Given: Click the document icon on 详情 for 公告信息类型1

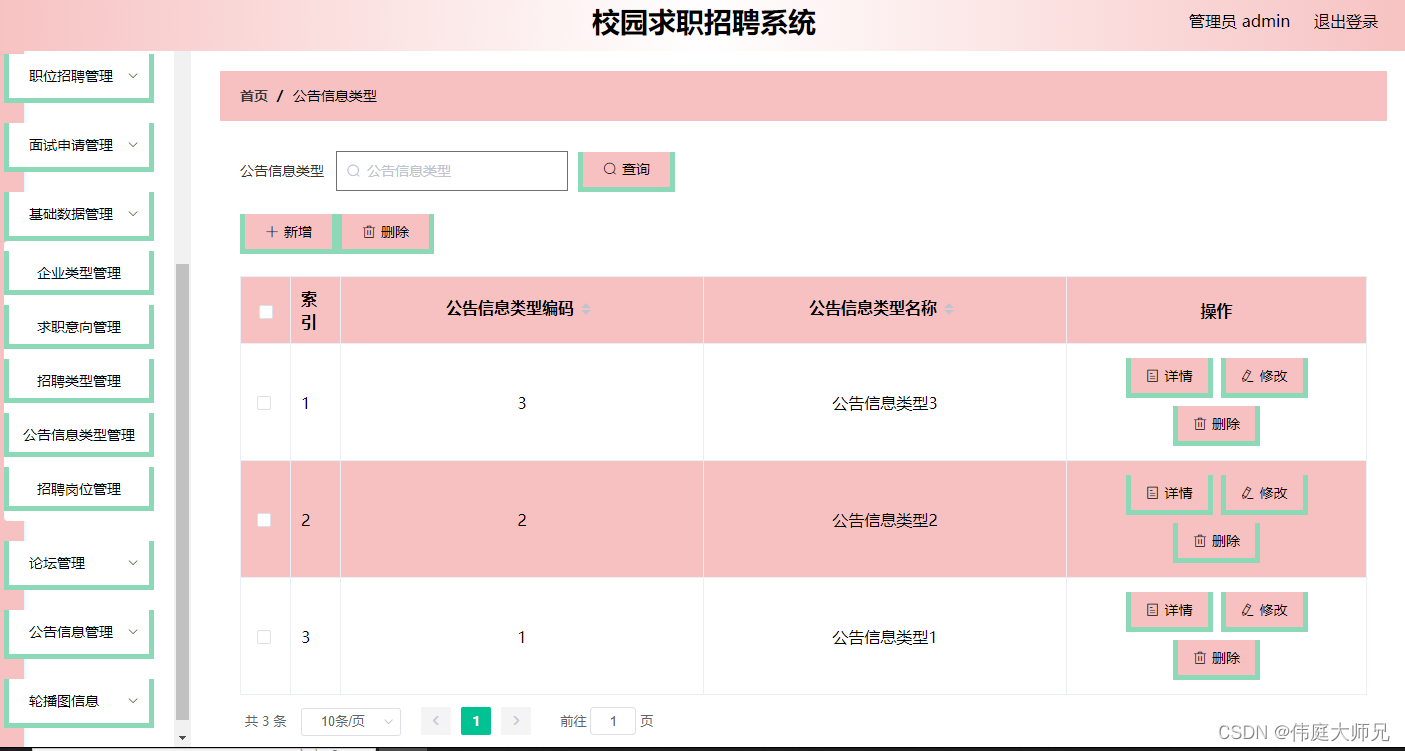Looking at the screenshot, I should (x=1152, y=610).
